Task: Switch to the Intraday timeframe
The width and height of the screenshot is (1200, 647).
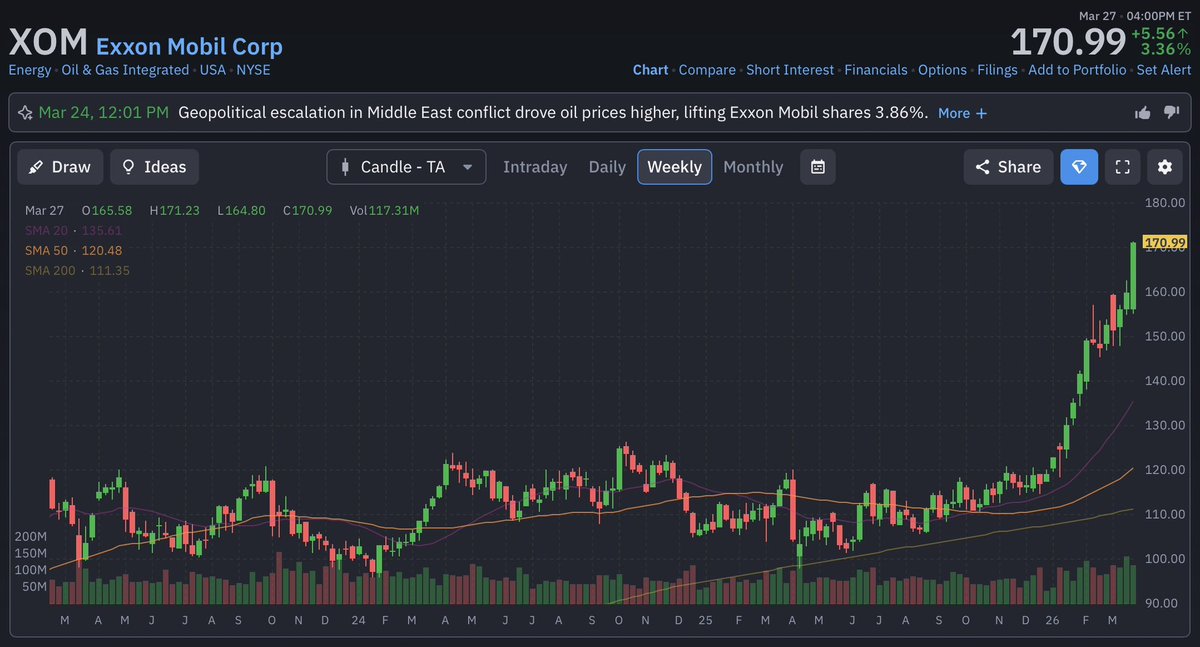Action: (535, 167)
